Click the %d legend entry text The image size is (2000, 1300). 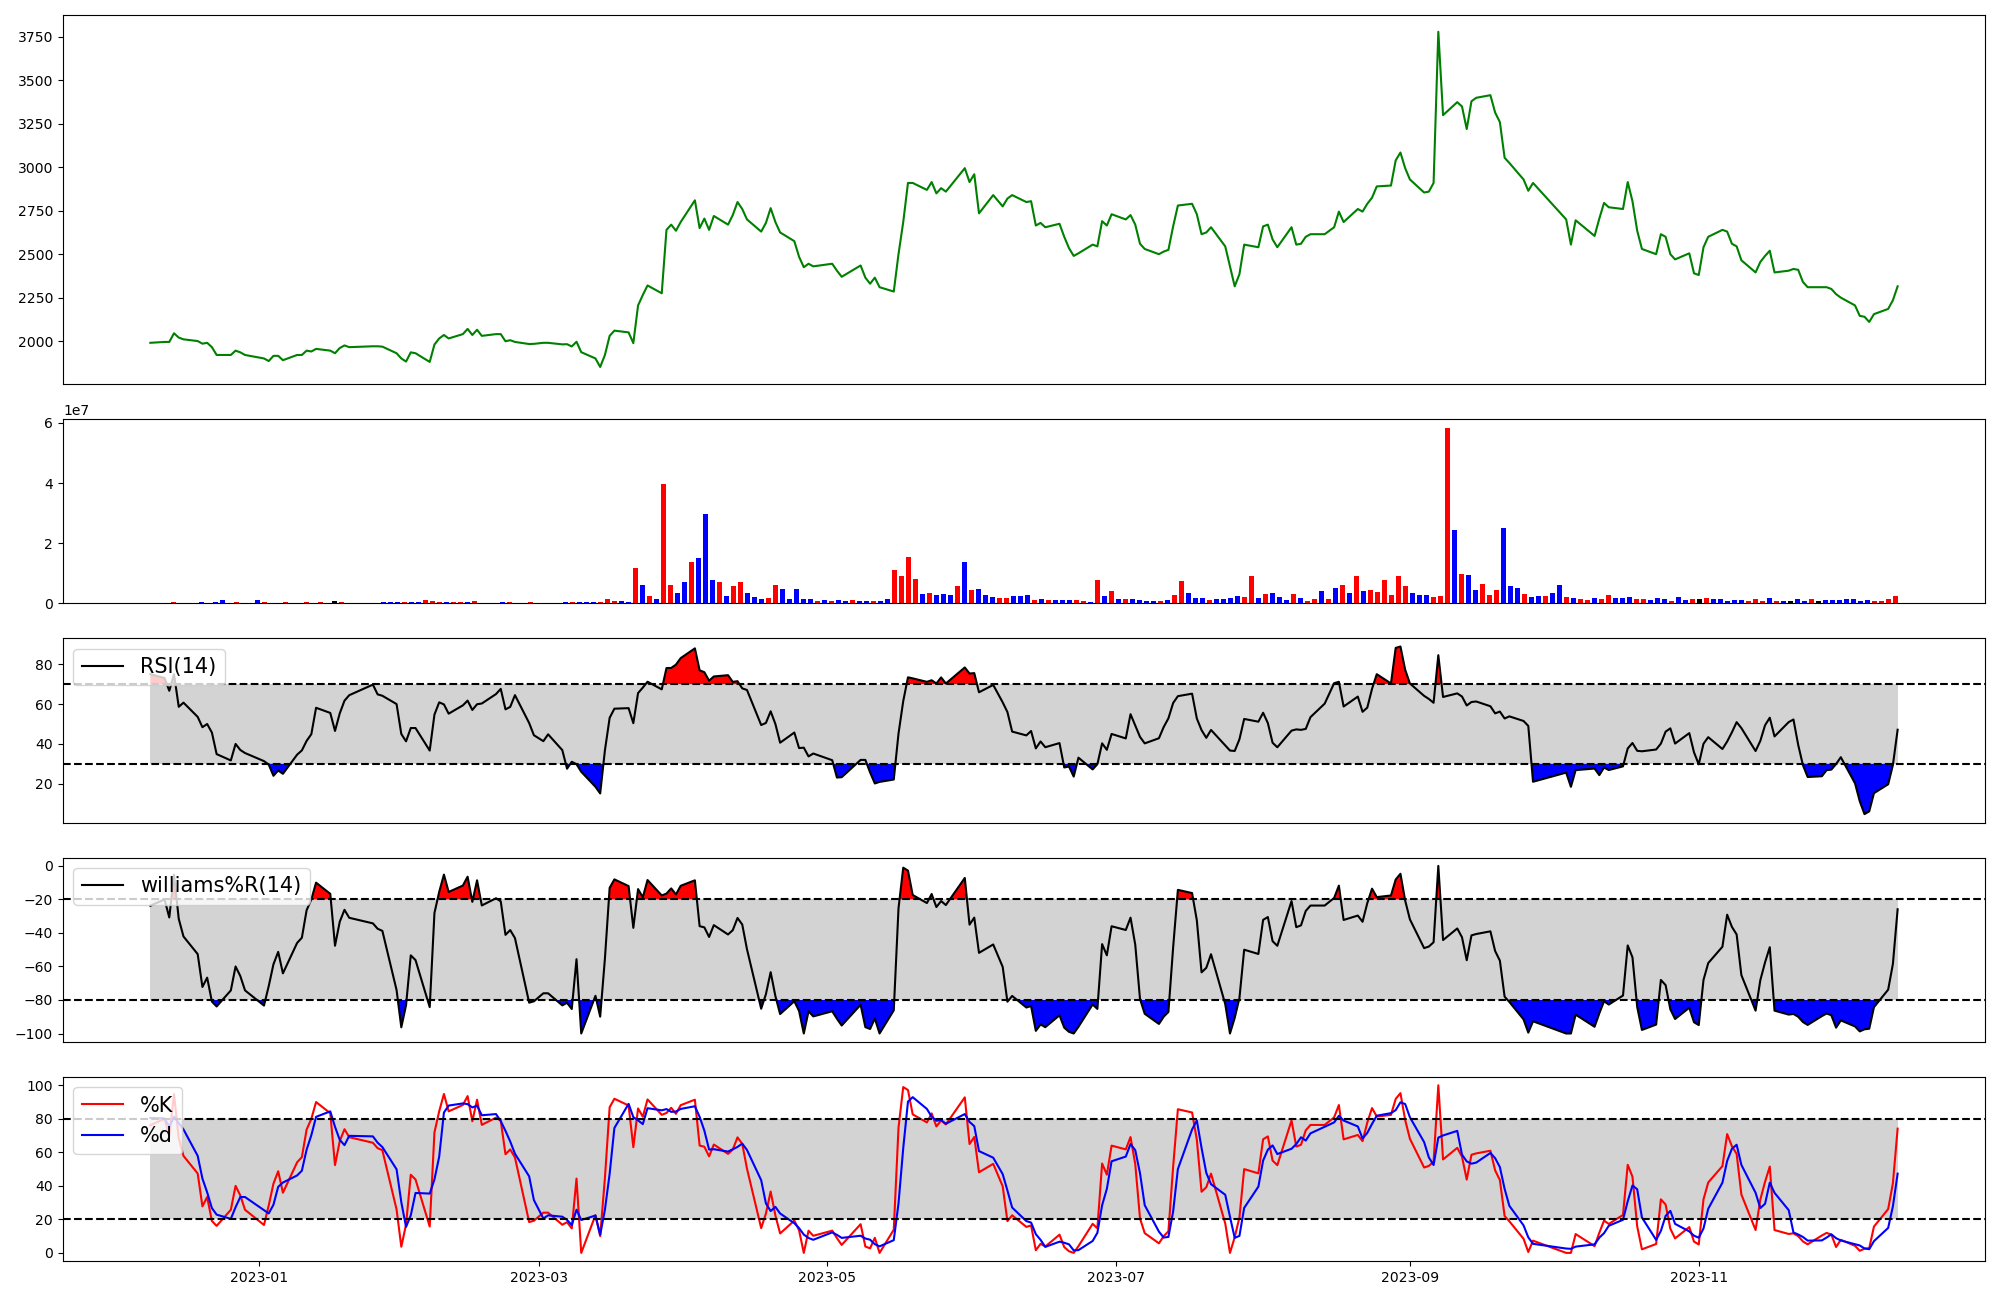click(x=156, y=1134)
